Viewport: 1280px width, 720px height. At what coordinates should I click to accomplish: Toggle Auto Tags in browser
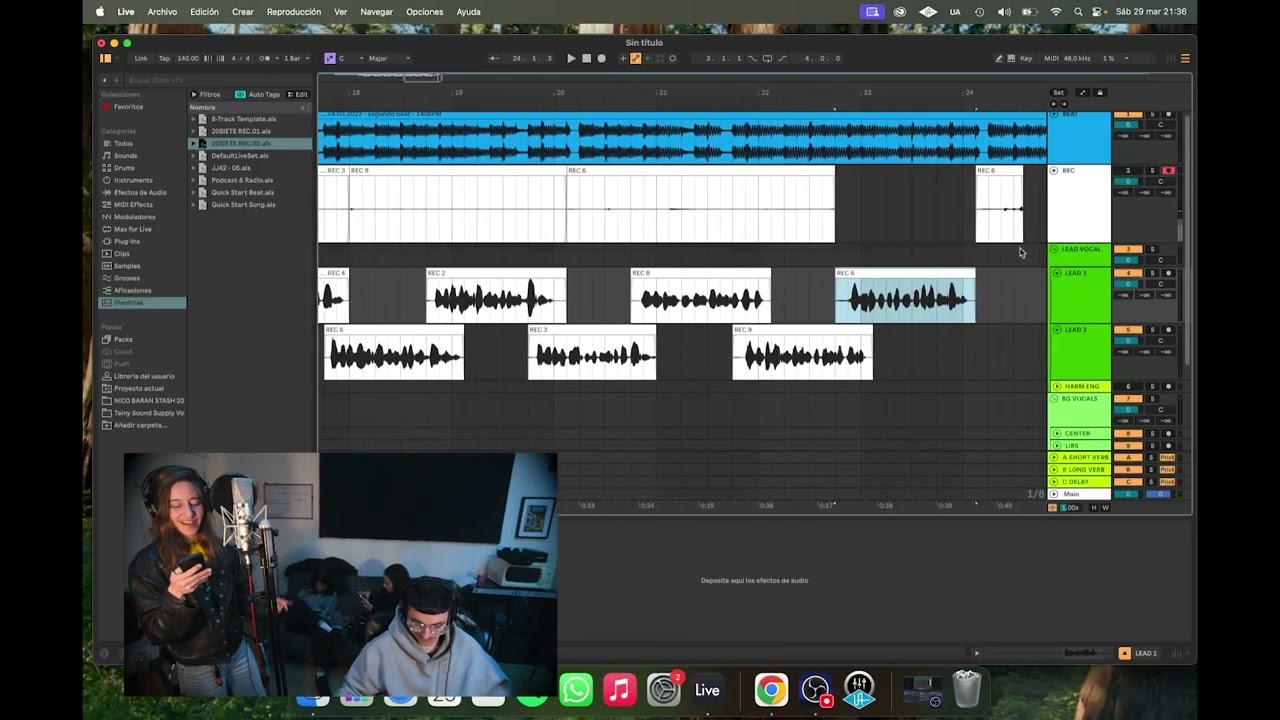pos(258,94)
